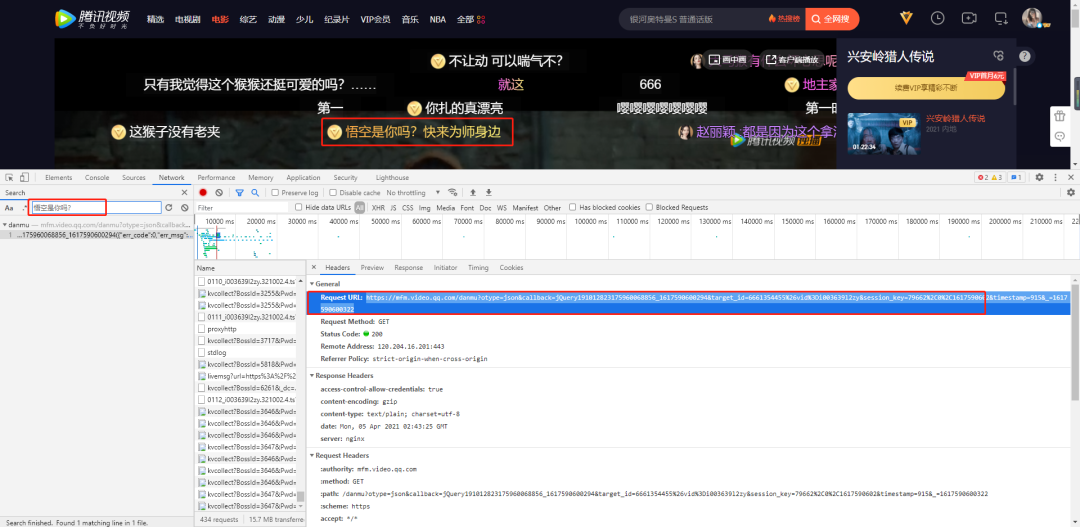
Task: Clear network log with the clear icon
Action: click(219, 192)
